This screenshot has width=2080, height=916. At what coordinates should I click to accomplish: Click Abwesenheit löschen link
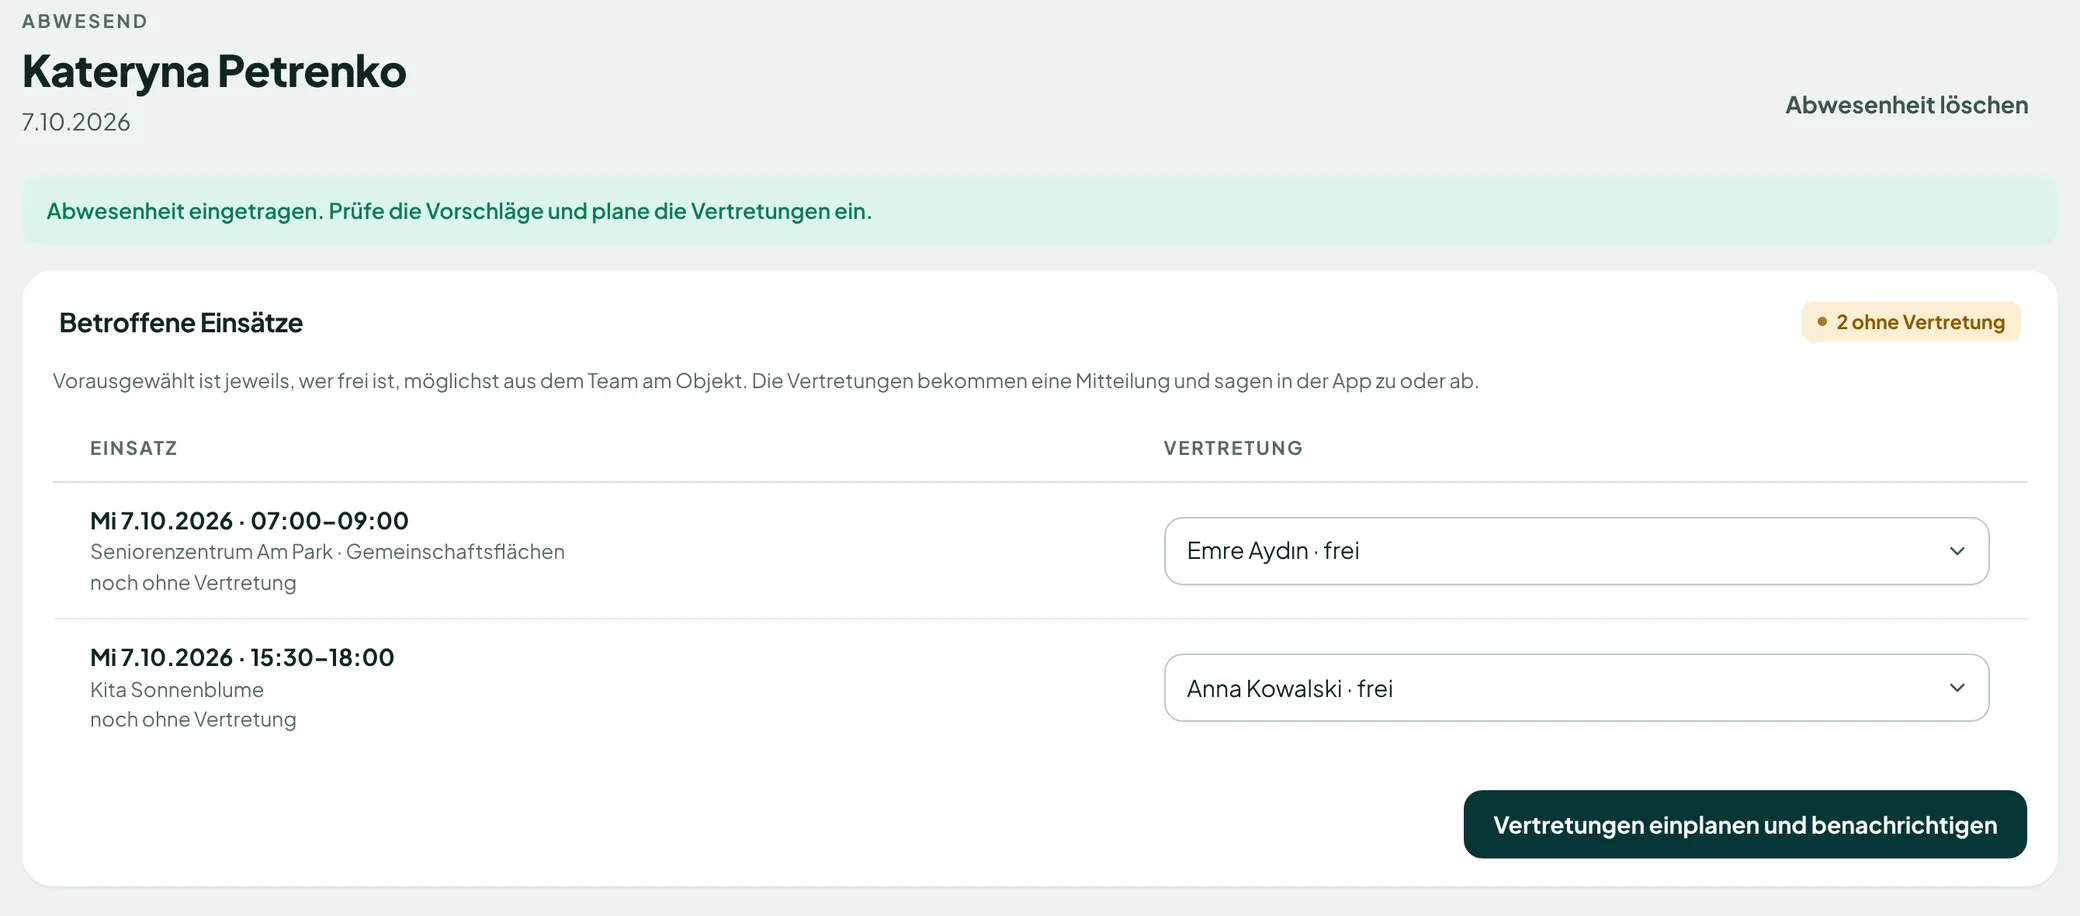tap(1906, 105)
